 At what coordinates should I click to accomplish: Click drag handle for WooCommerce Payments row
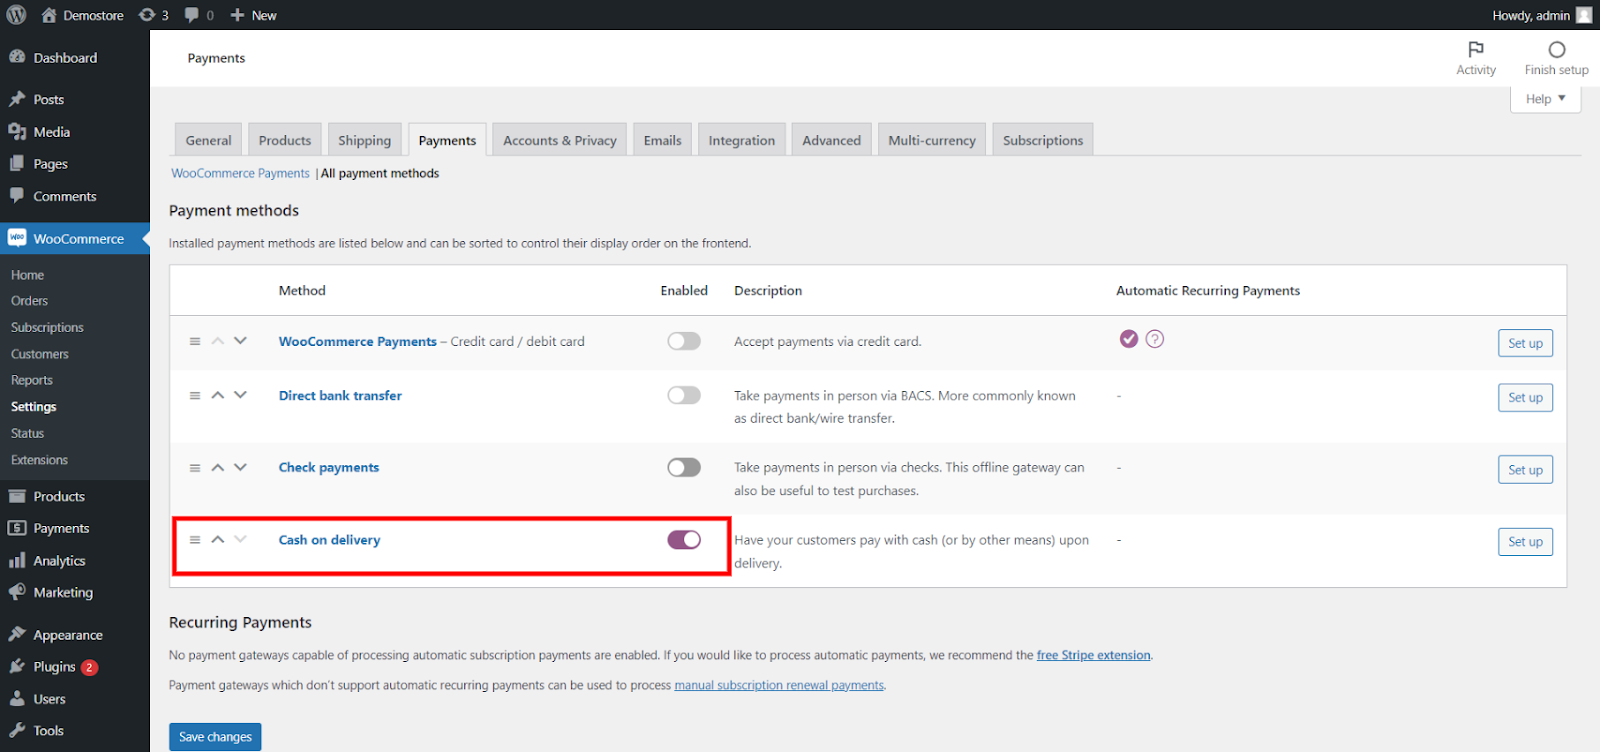pos(195,341)
